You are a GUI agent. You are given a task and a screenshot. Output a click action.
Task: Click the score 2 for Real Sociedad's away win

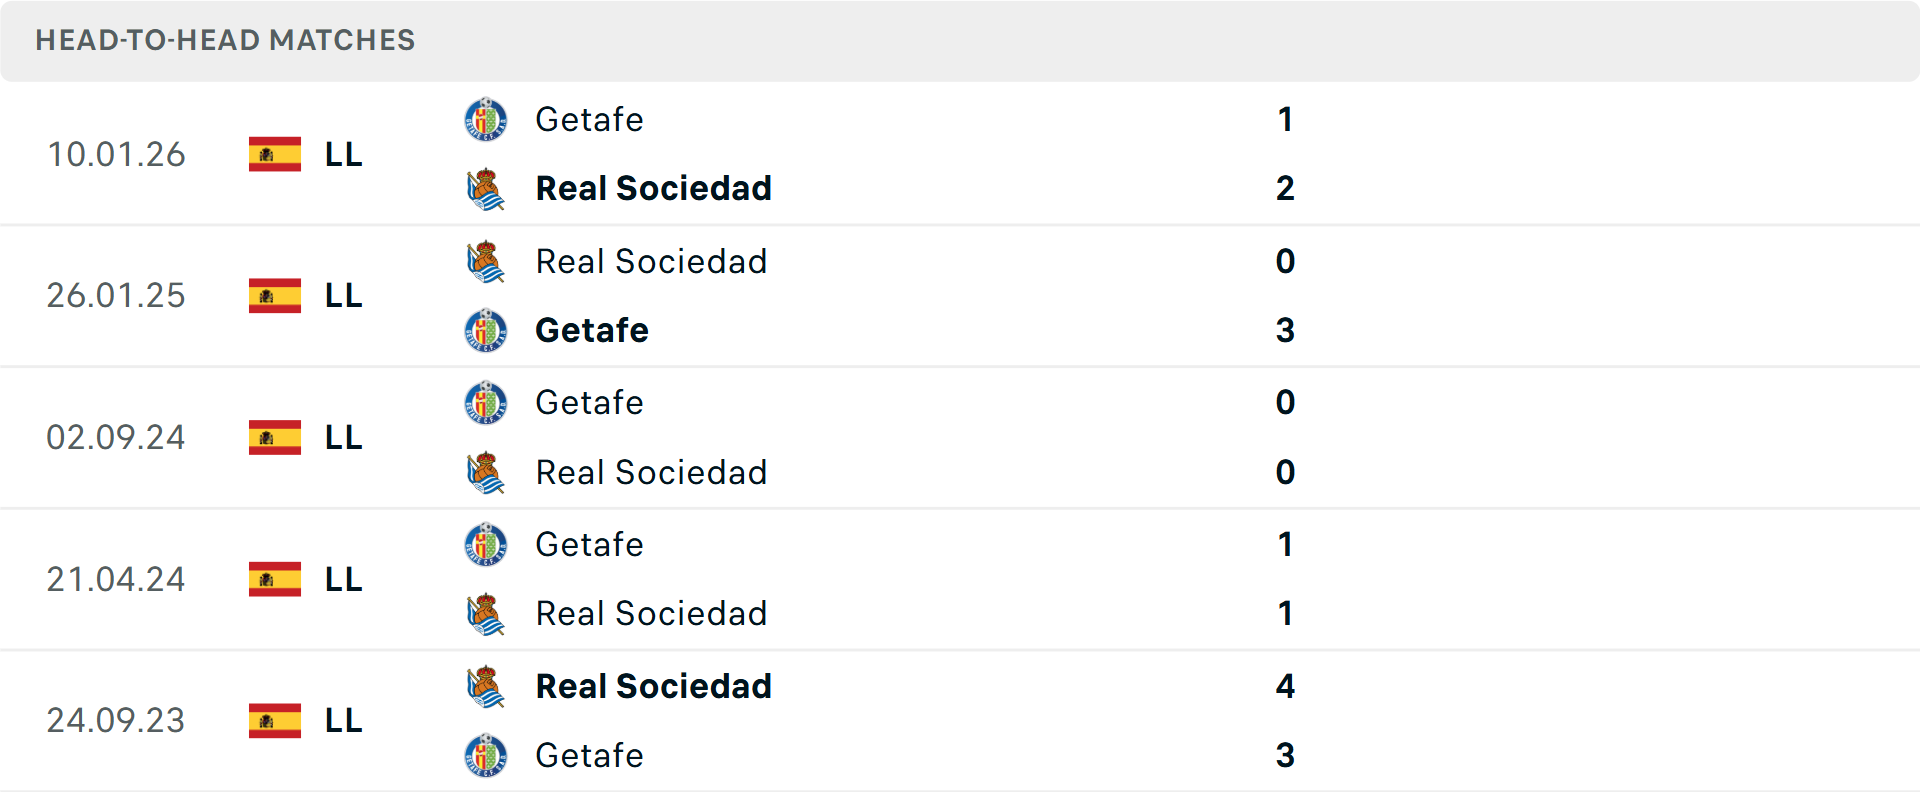1286,188
